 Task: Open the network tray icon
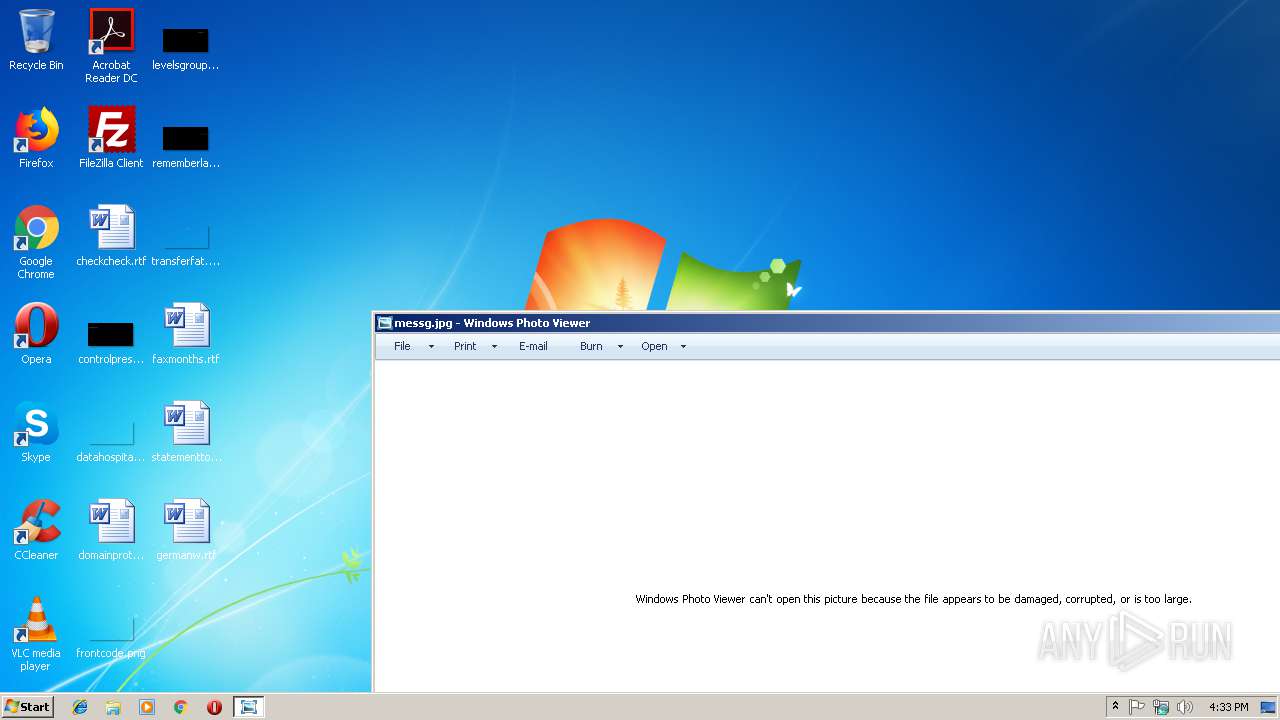[1161, 707]
